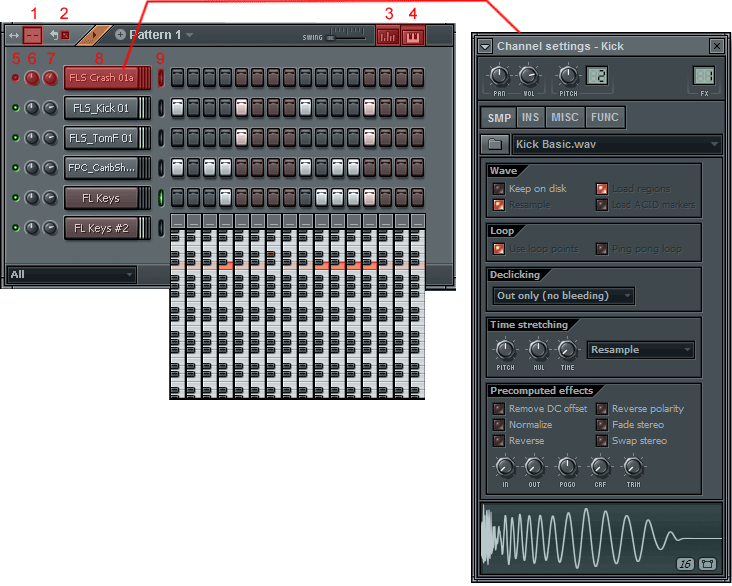
Task: Click the Channel settings VOL knob
Action: 528,76
